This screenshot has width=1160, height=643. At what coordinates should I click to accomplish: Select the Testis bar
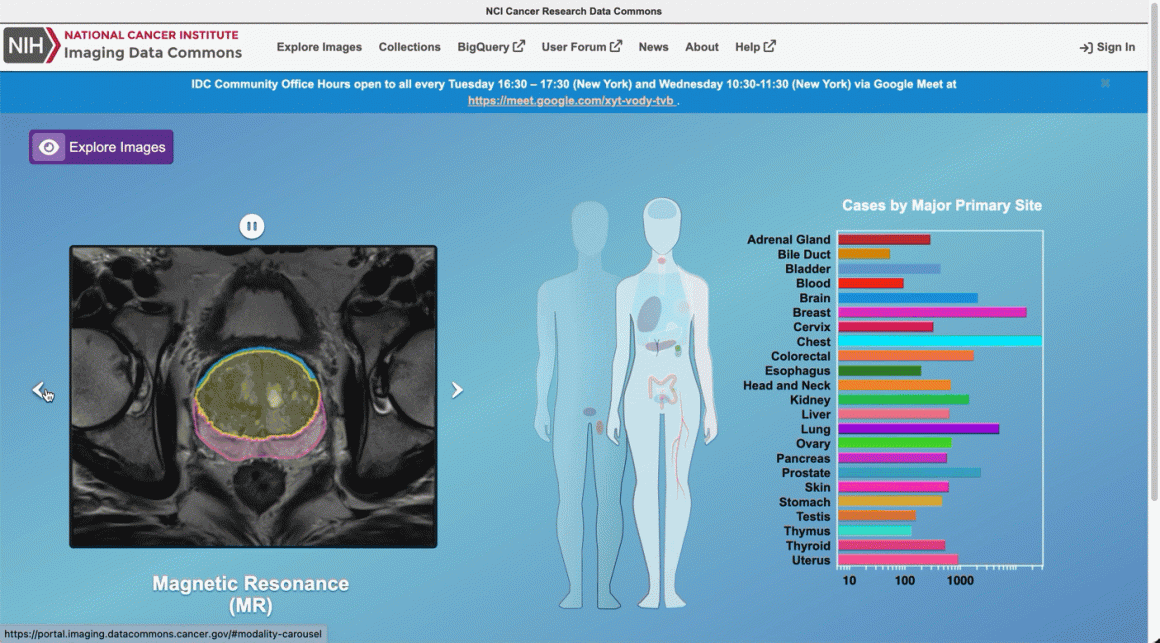click(877, 516)
